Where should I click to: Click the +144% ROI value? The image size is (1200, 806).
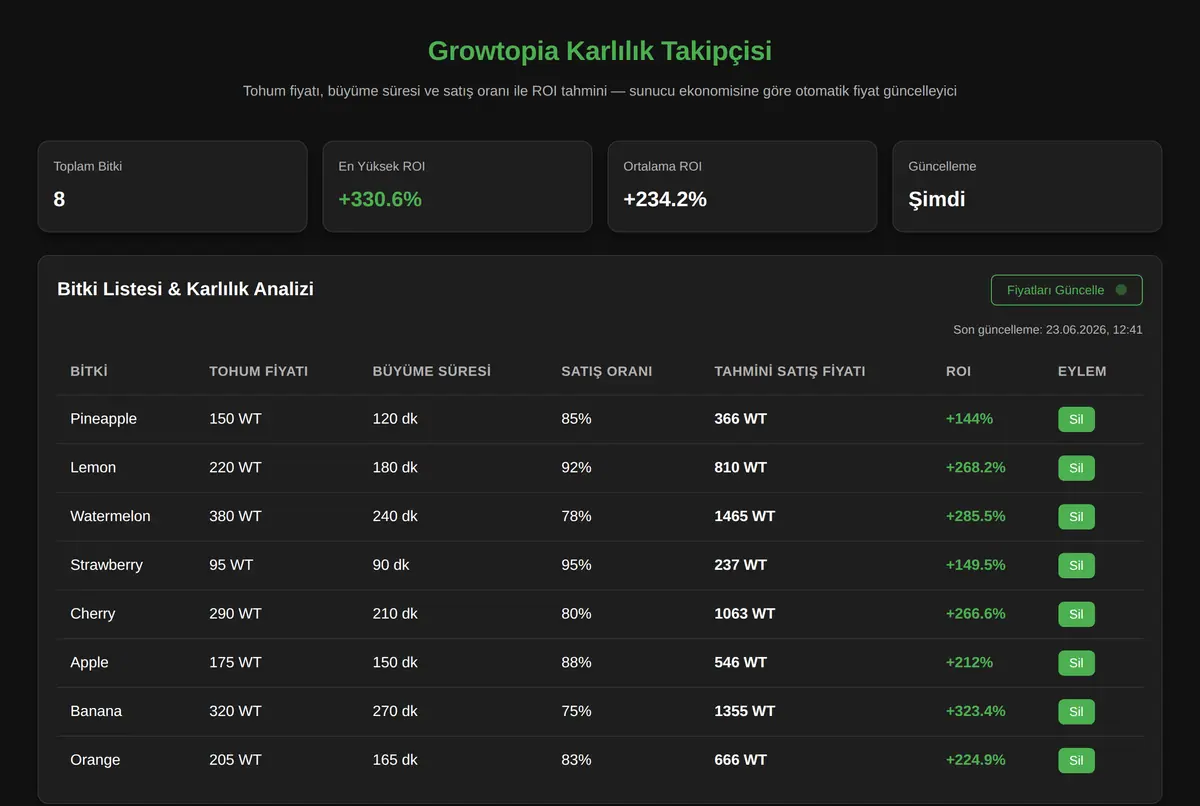point(969,419)
